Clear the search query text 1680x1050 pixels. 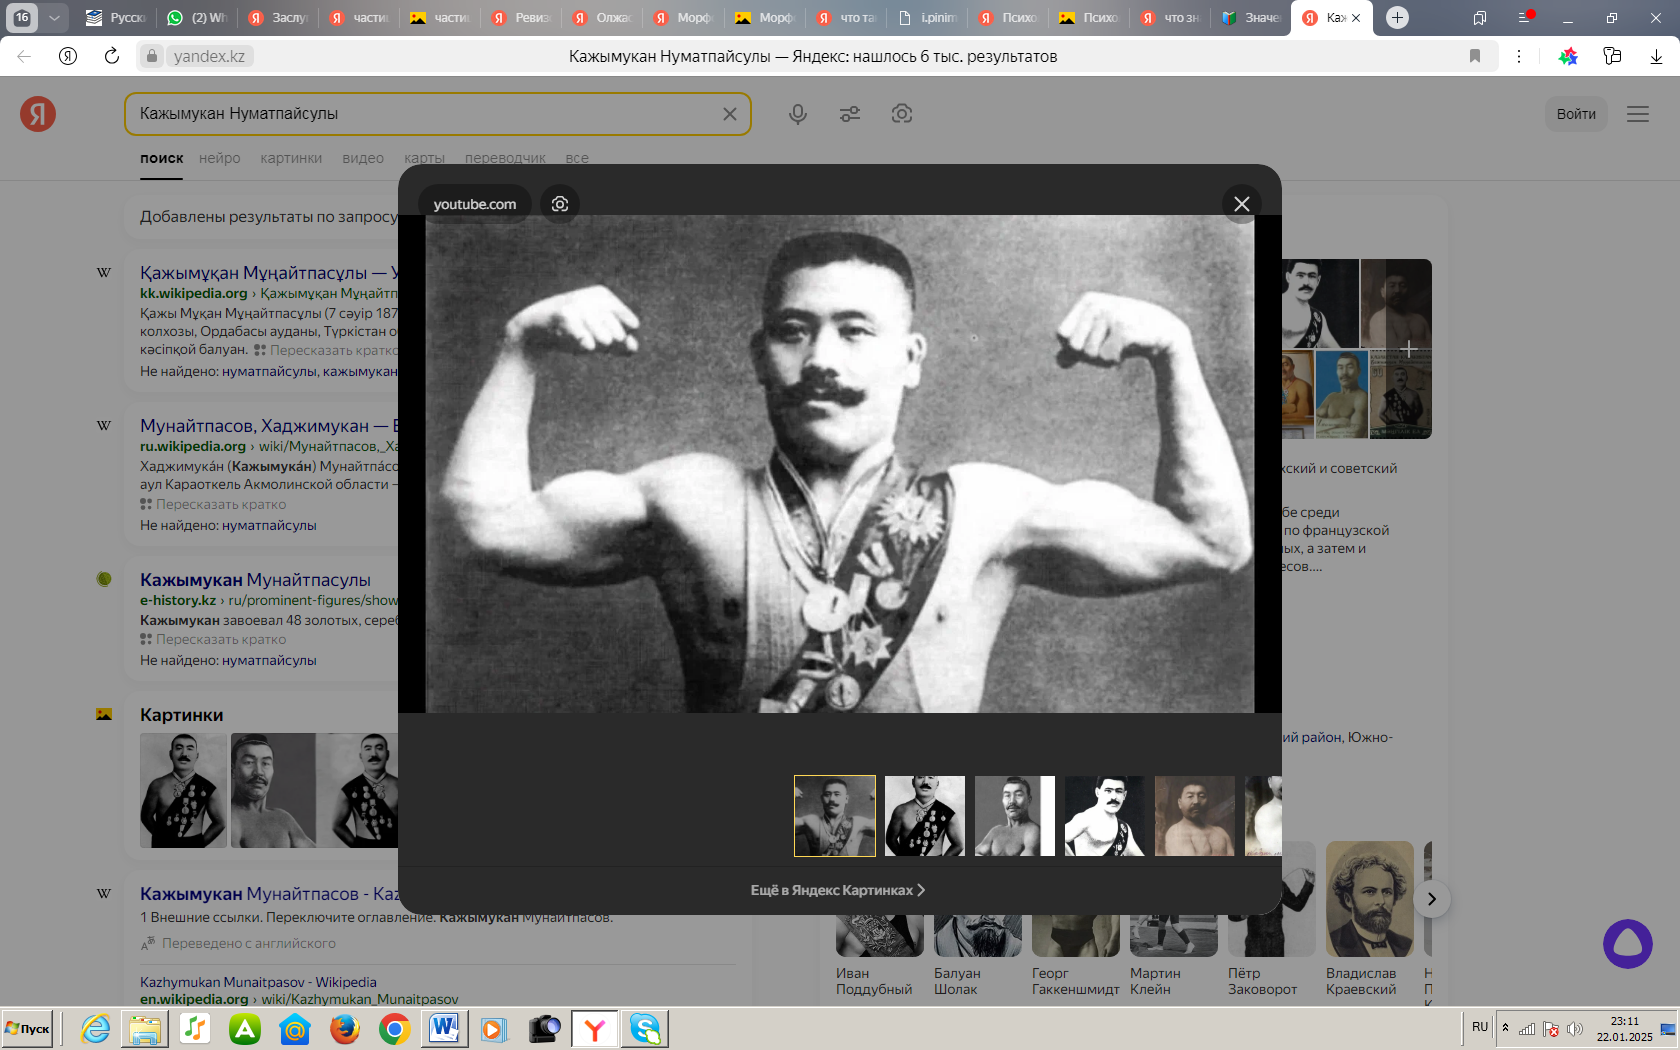(730, 114)
